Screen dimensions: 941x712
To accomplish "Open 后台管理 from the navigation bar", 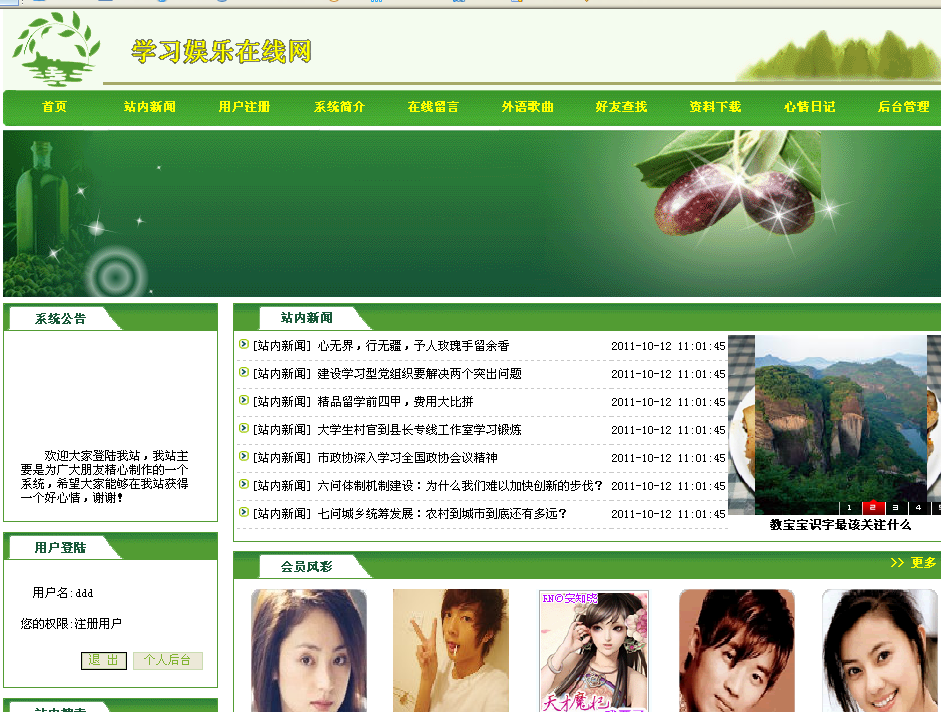I will [x=903, y=107].
